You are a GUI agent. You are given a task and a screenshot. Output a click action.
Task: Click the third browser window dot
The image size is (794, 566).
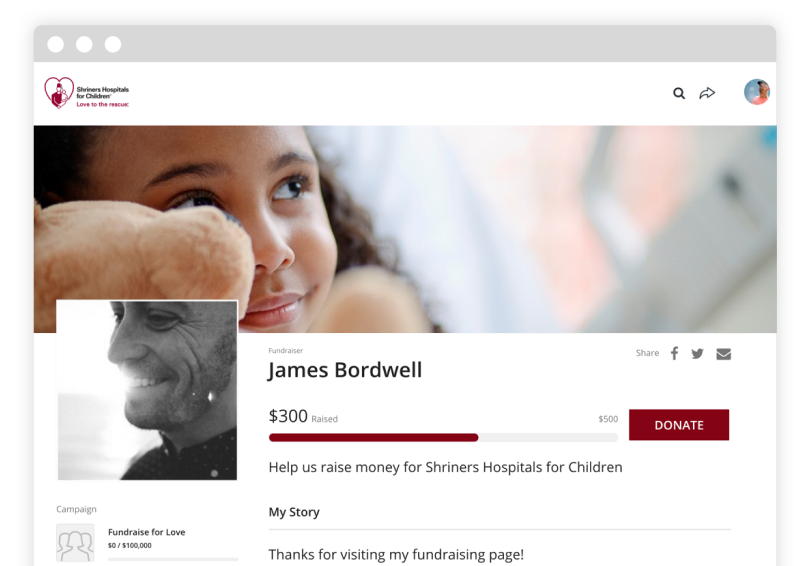(113, 44)
